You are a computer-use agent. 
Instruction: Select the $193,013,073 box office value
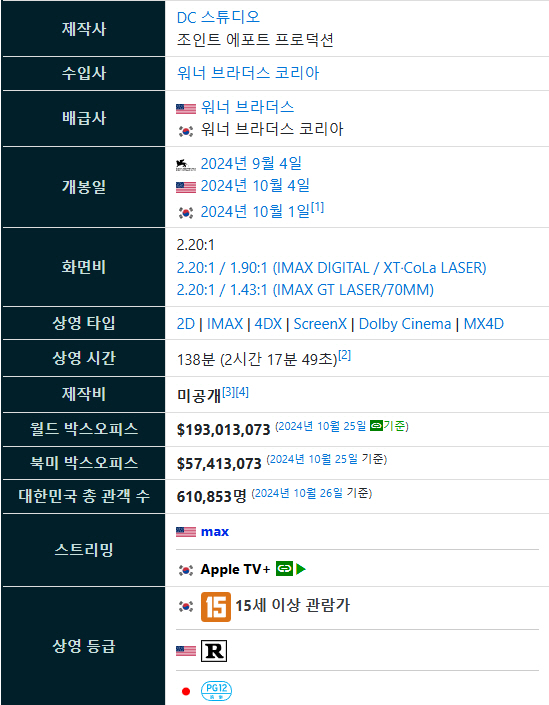[223, 429]
